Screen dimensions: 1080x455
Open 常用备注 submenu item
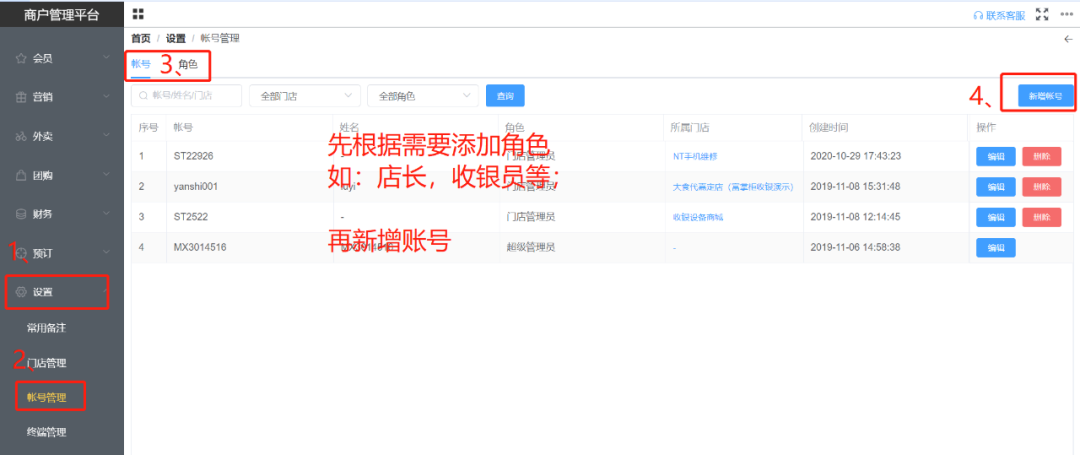[x=46, y=327]
